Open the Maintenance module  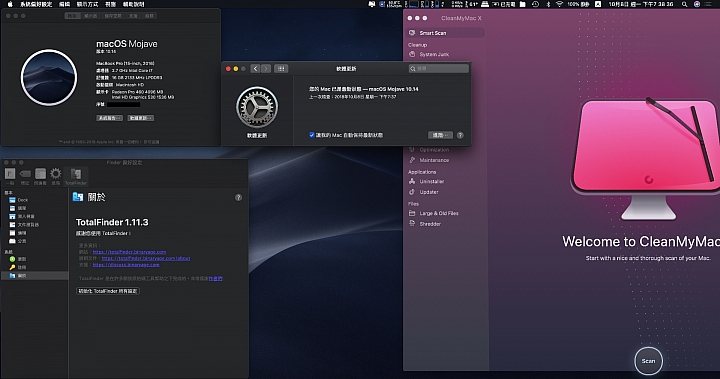point(433,160)
